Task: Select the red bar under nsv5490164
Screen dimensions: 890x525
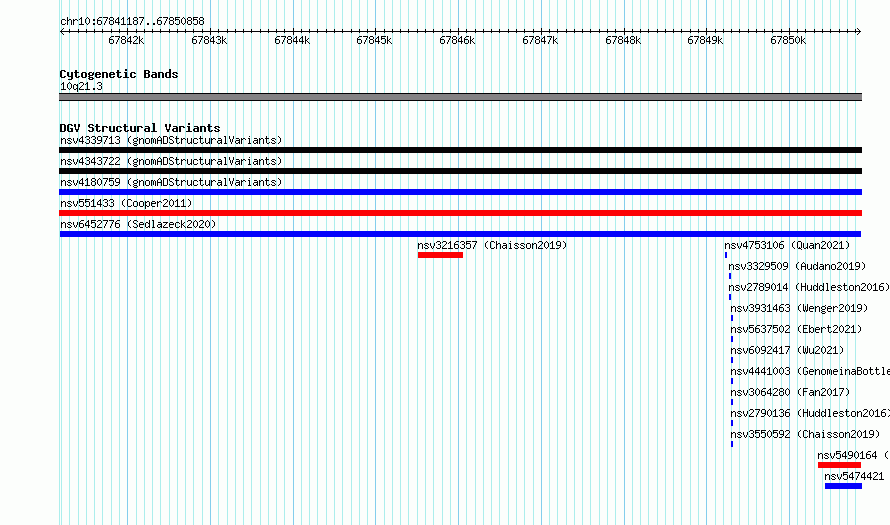Action: 839,465
